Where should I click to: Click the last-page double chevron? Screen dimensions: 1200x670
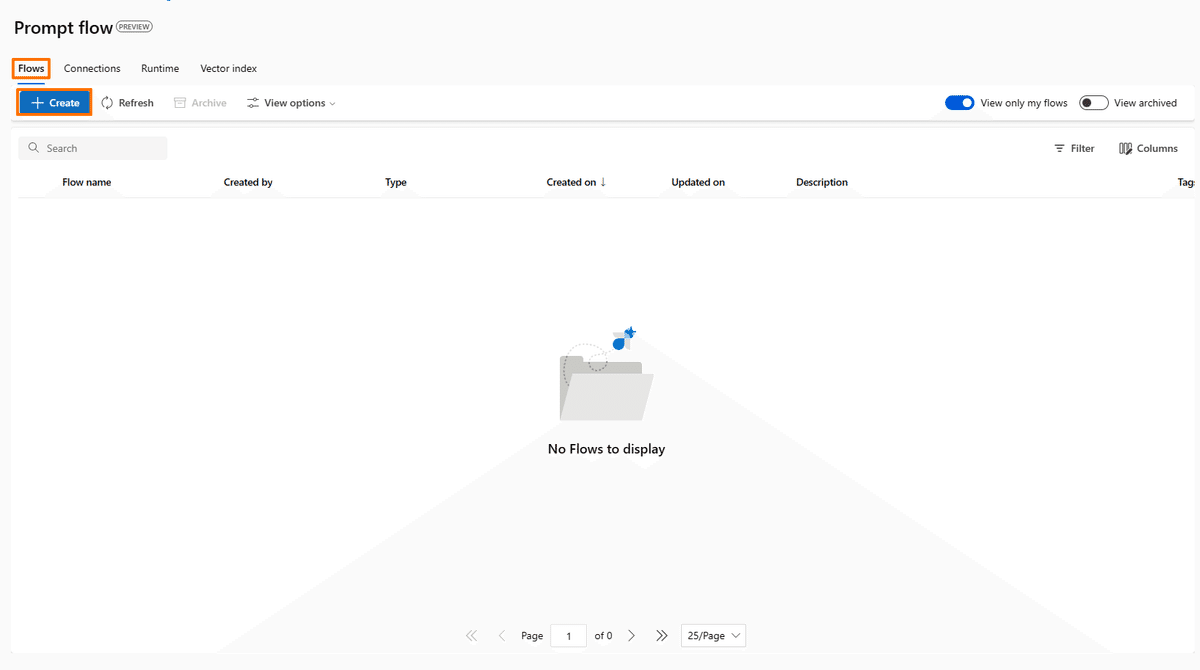(x=662, y=635)
